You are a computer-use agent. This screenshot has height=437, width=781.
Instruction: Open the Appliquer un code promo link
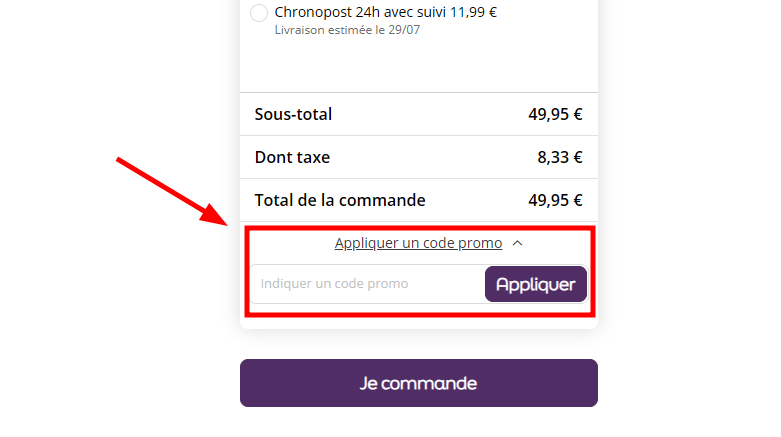pyautogui.click(x=418, y=243)
